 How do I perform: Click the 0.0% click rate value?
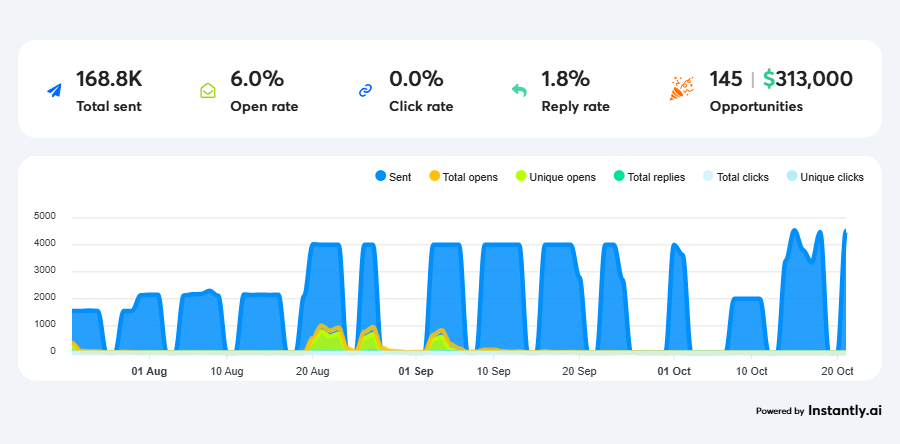[416, 79]
